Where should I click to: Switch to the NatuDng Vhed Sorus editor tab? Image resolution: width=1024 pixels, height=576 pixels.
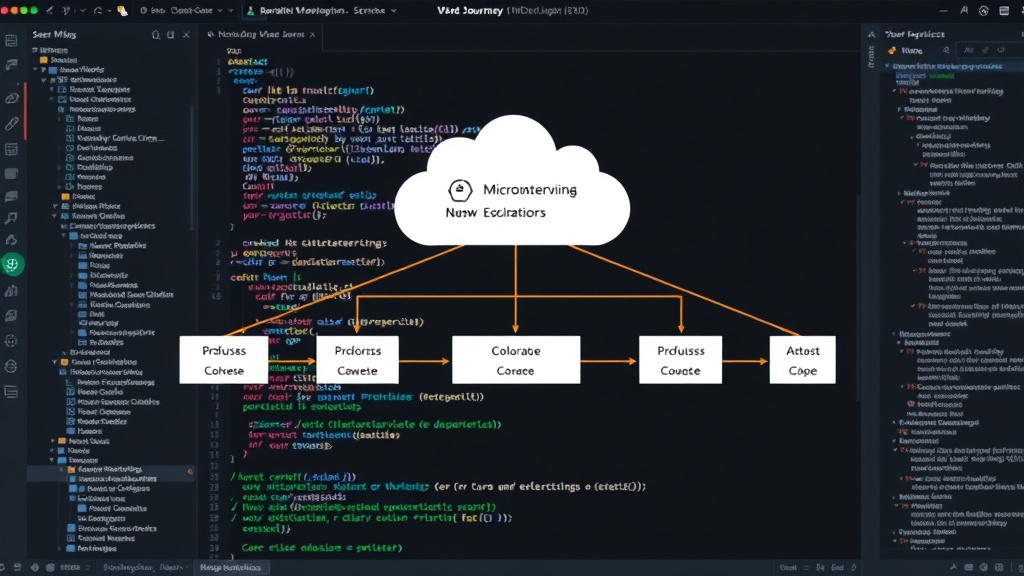(261, 35)
